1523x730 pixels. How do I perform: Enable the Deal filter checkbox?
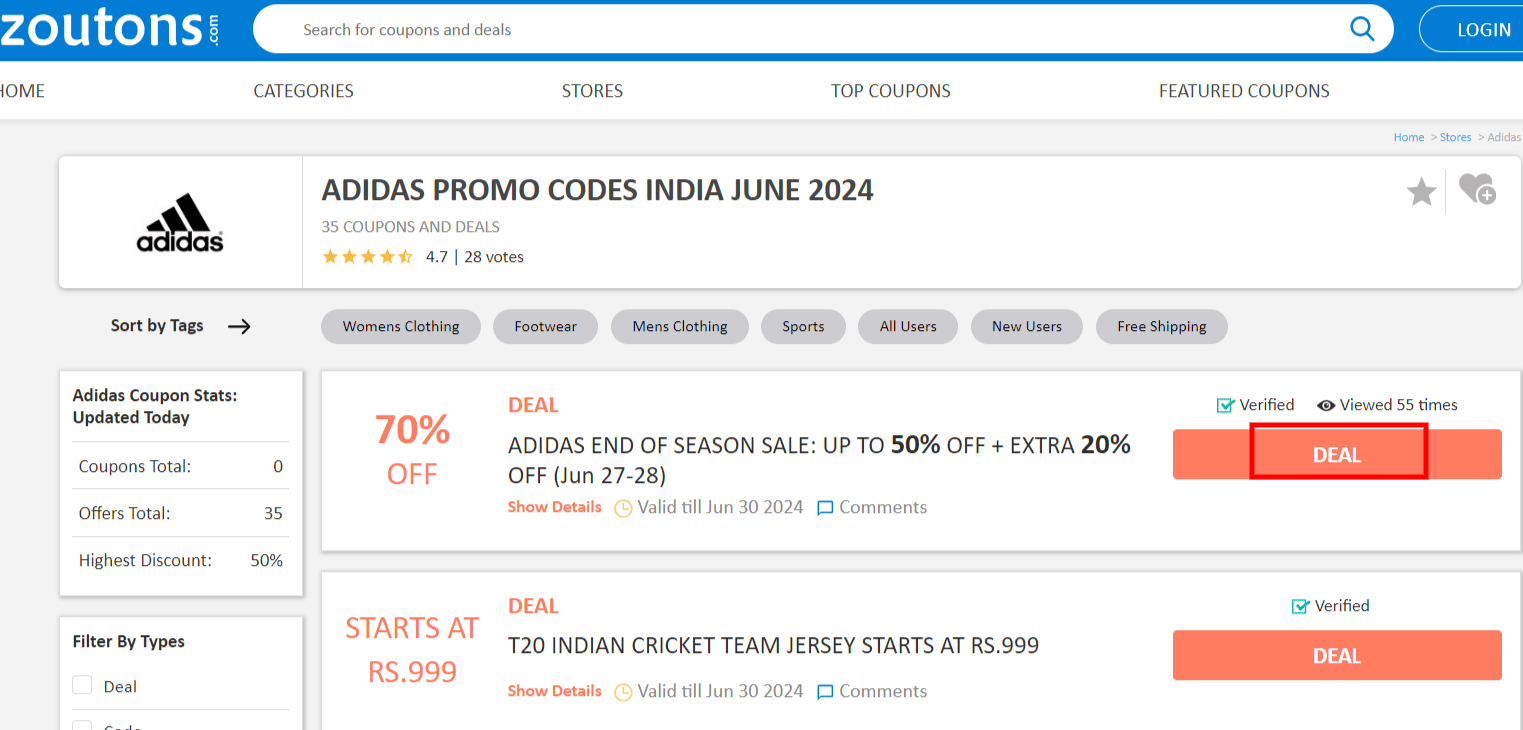tap(81, 686)
